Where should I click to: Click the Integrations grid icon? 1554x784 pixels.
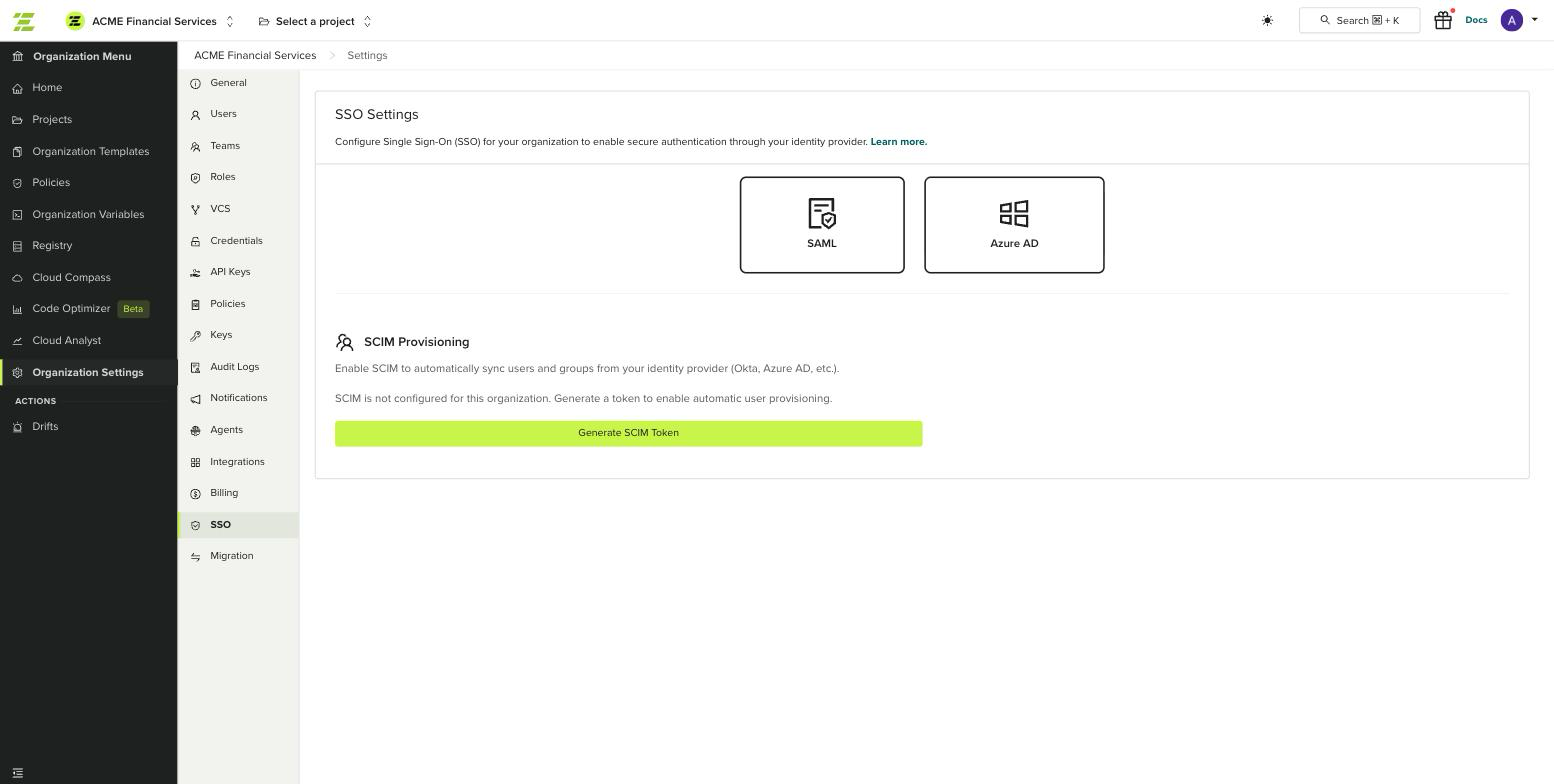[x=195, y=462]
